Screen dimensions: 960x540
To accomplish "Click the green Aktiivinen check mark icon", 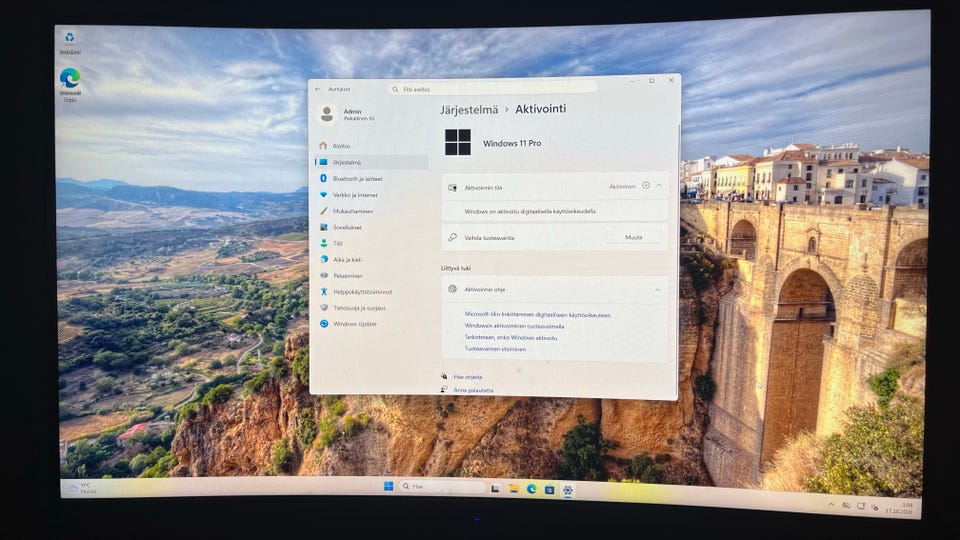I will tap(645, 186).
